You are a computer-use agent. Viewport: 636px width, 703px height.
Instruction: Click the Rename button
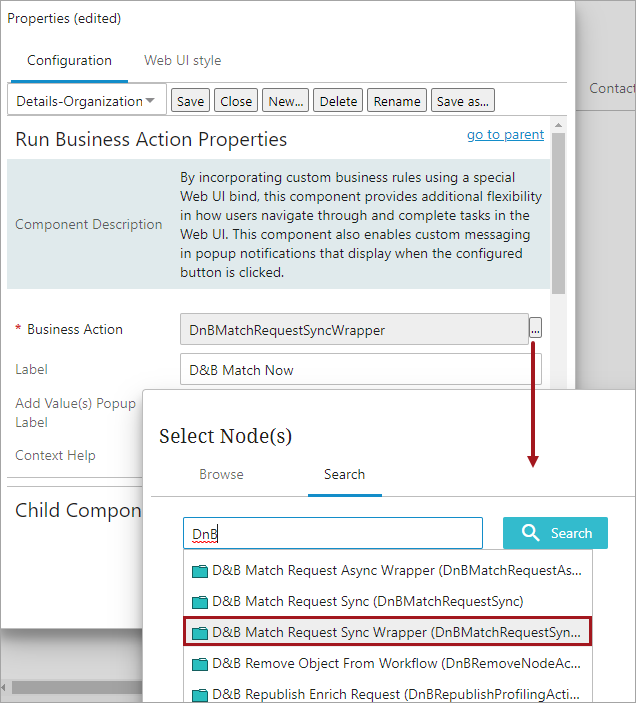pyautogui.click(x=397, y=101)
